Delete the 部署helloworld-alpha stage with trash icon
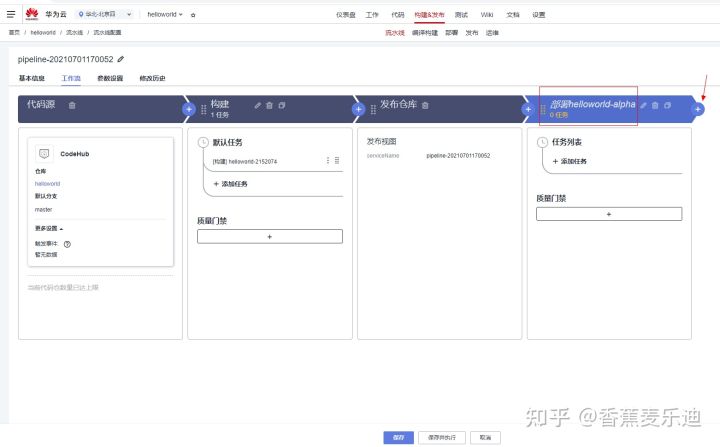 pos(655,105)
